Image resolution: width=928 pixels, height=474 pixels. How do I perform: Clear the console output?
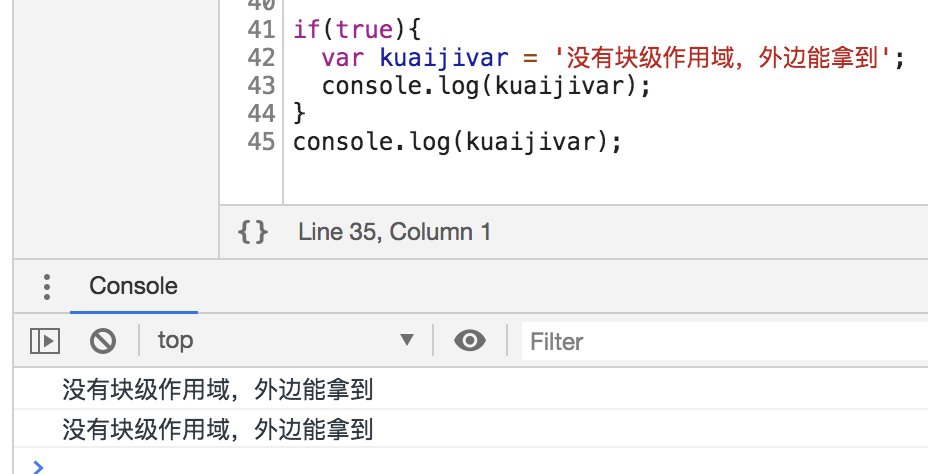click(103, 341)
